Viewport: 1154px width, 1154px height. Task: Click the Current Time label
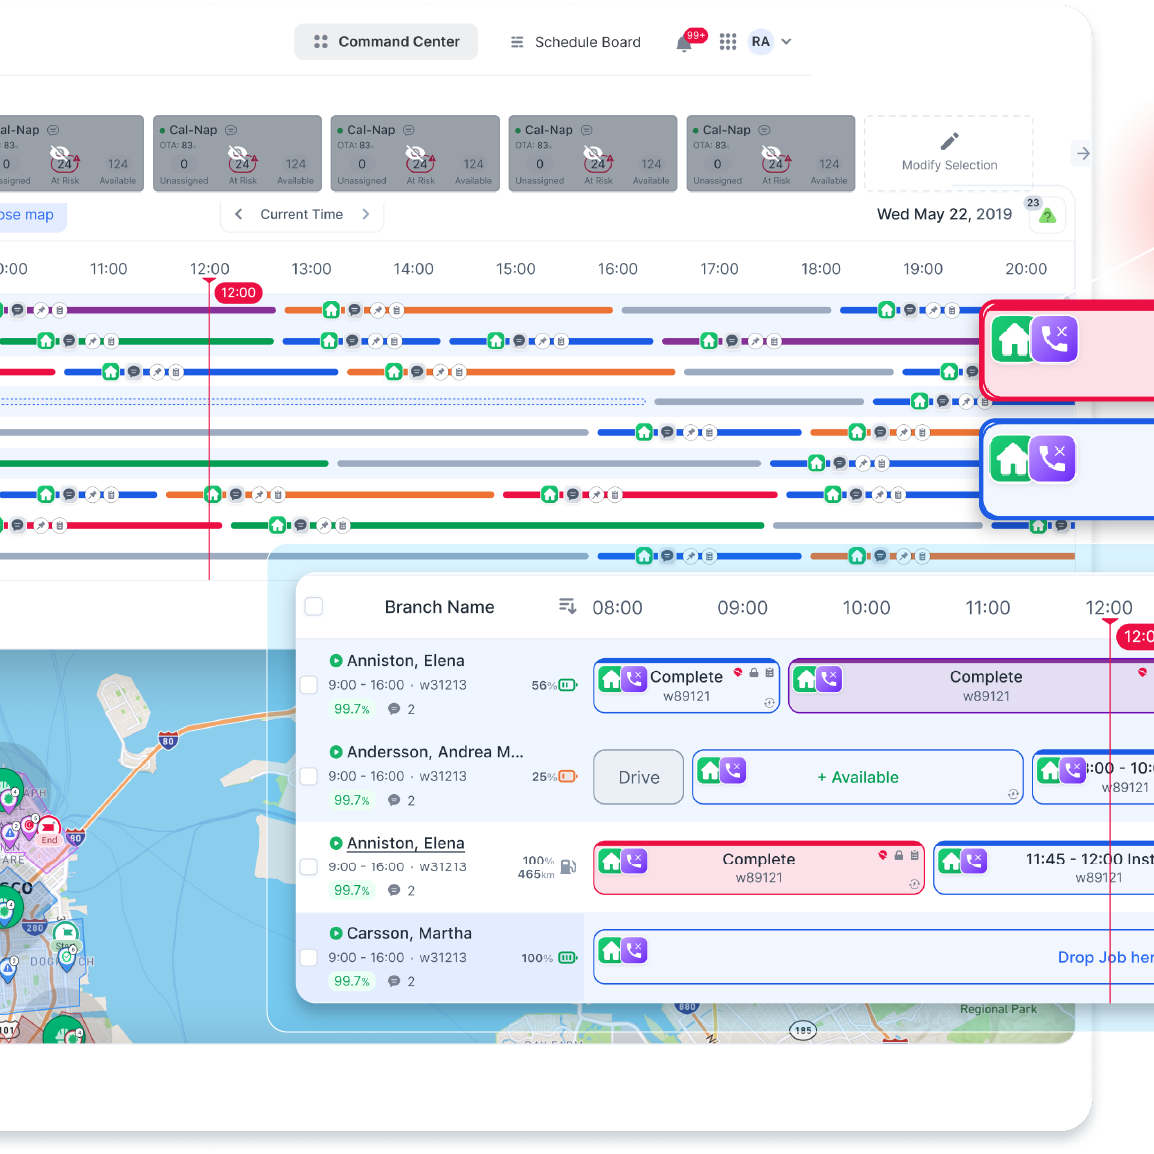coord(302,214)
